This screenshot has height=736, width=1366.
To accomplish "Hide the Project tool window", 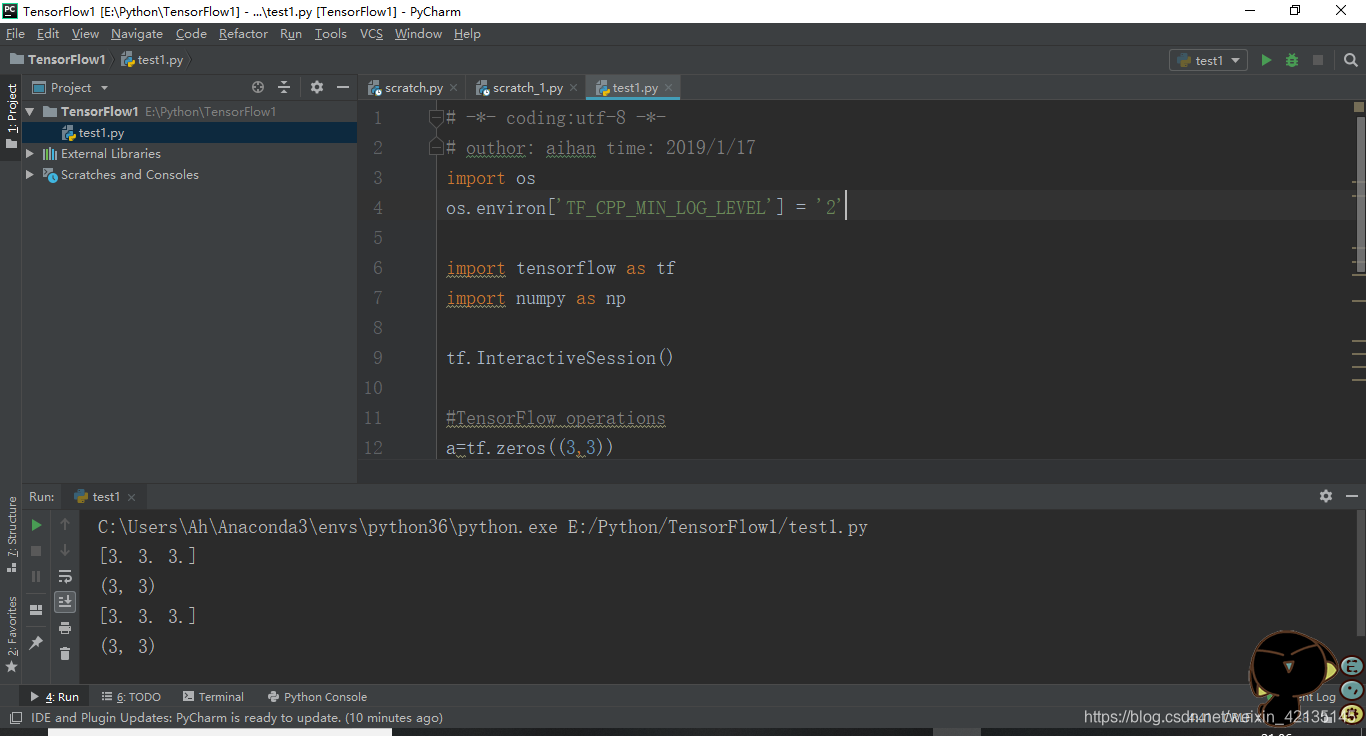I will (342, 87).
